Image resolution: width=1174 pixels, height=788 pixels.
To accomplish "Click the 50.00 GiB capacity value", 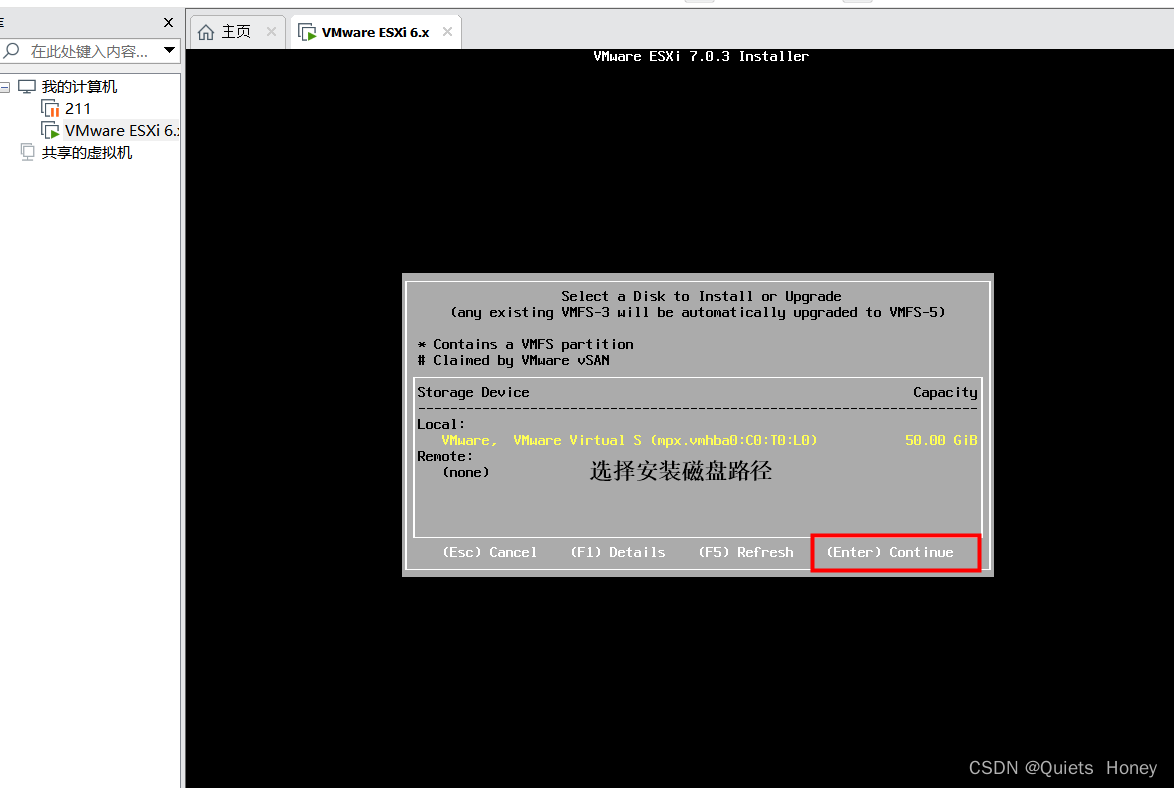I will click(x=941, y=440).
